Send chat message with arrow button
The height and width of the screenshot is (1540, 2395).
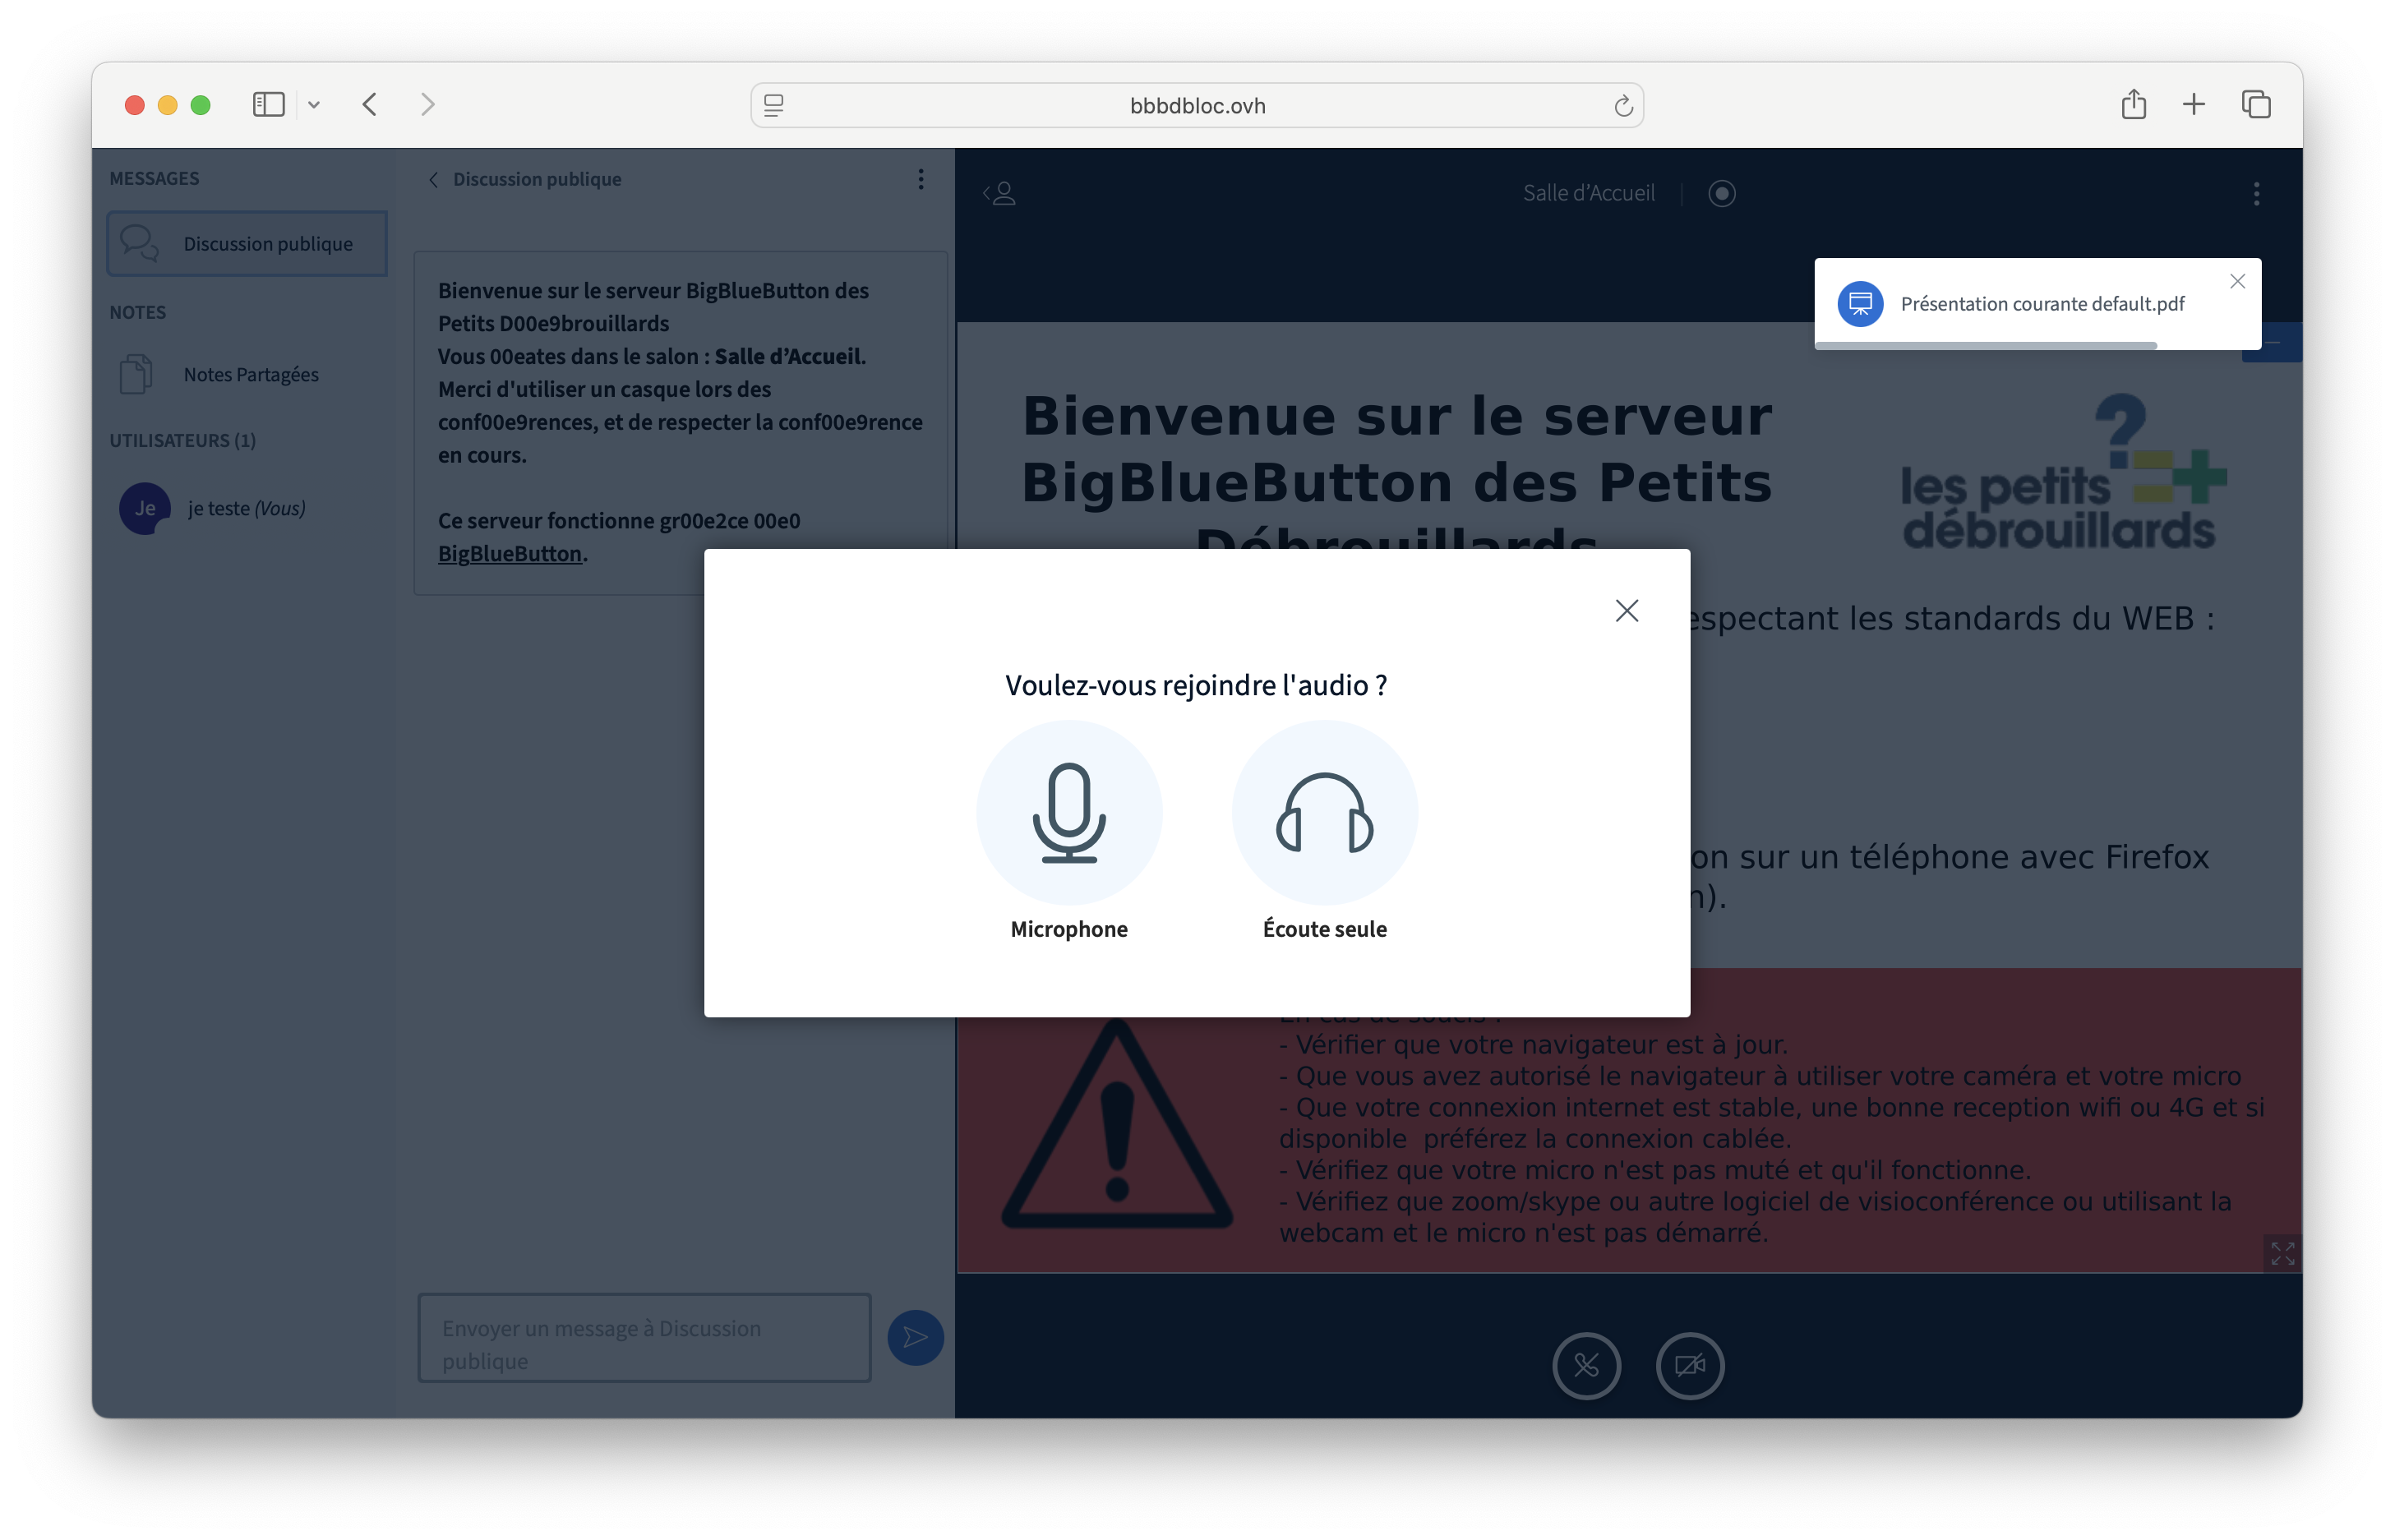pos(915,1337)
